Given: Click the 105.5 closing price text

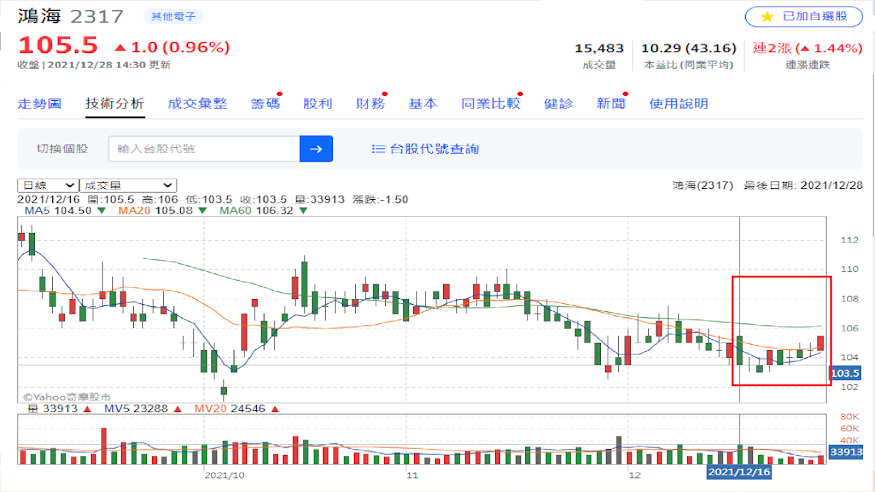Looking at the screenshot, I should (x=58, y=45).
